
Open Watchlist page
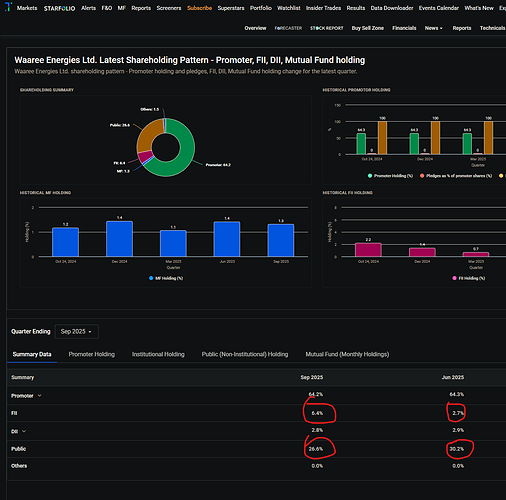(289, 8)
